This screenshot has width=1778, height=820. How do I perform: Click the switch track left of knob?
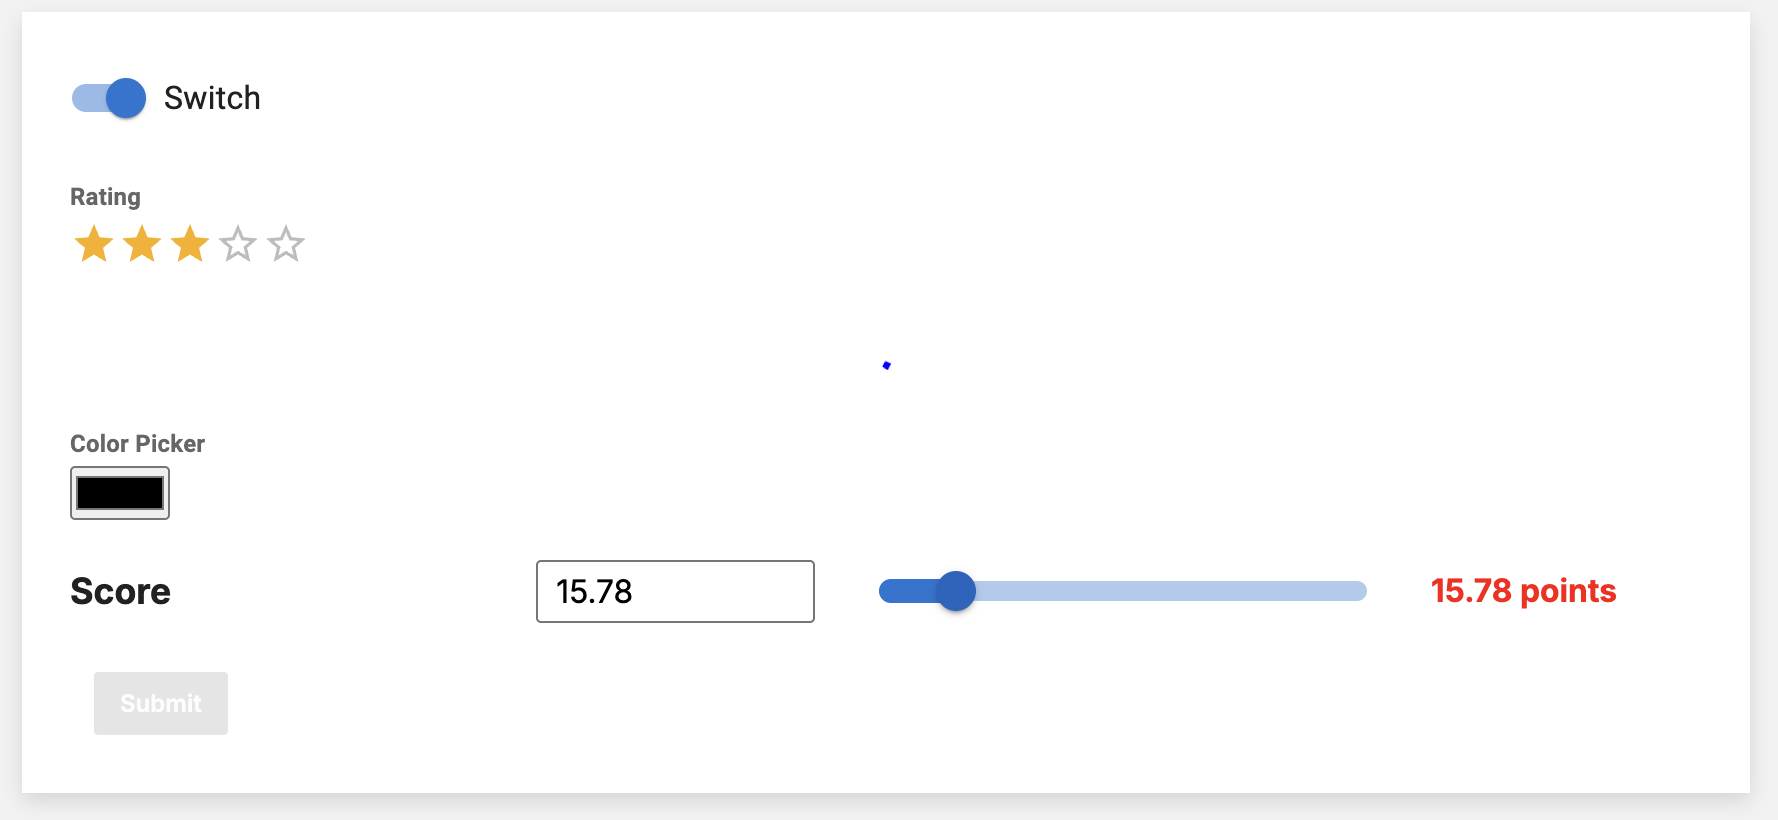(x=88, y=98)
